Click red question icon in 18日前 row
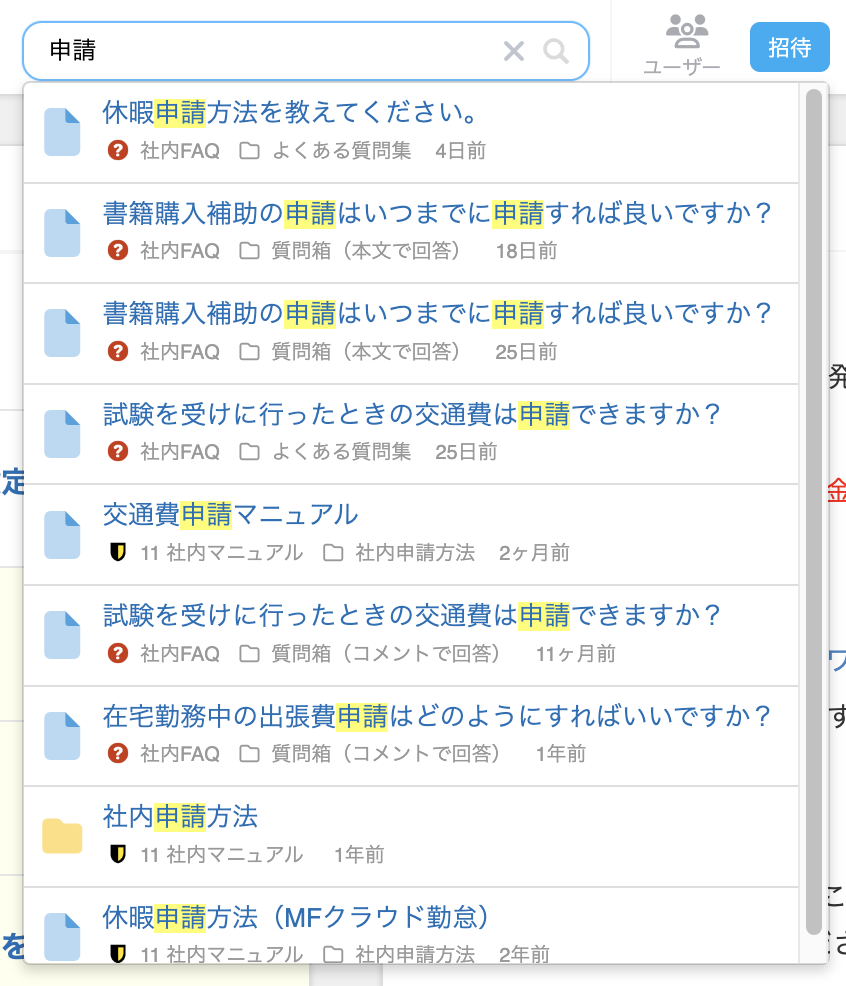This screenshot has height=986, width=846. 118,250
